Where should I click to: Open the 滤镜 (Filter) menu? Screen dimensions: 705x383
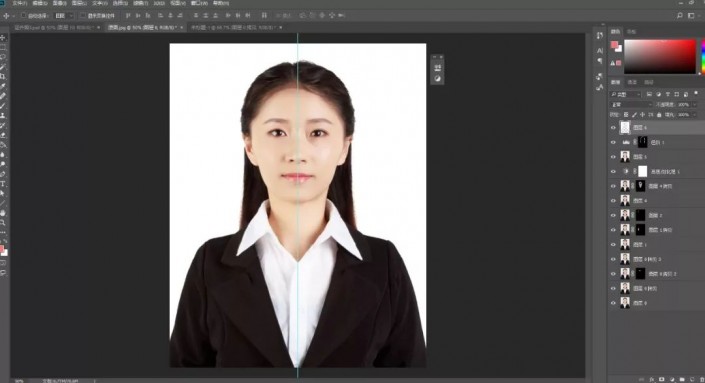coord(140,3)
